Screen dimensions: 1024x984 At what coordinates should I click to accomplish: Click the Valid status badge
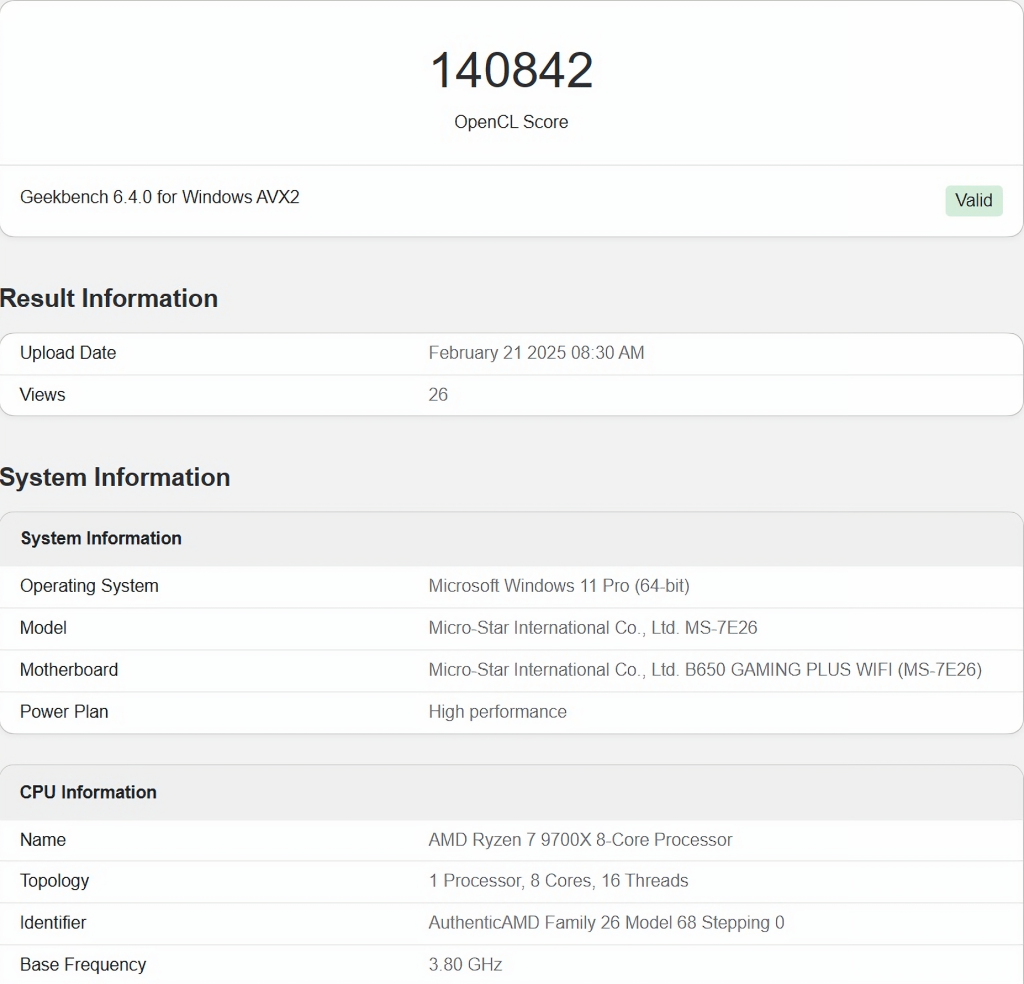[974, 200]
